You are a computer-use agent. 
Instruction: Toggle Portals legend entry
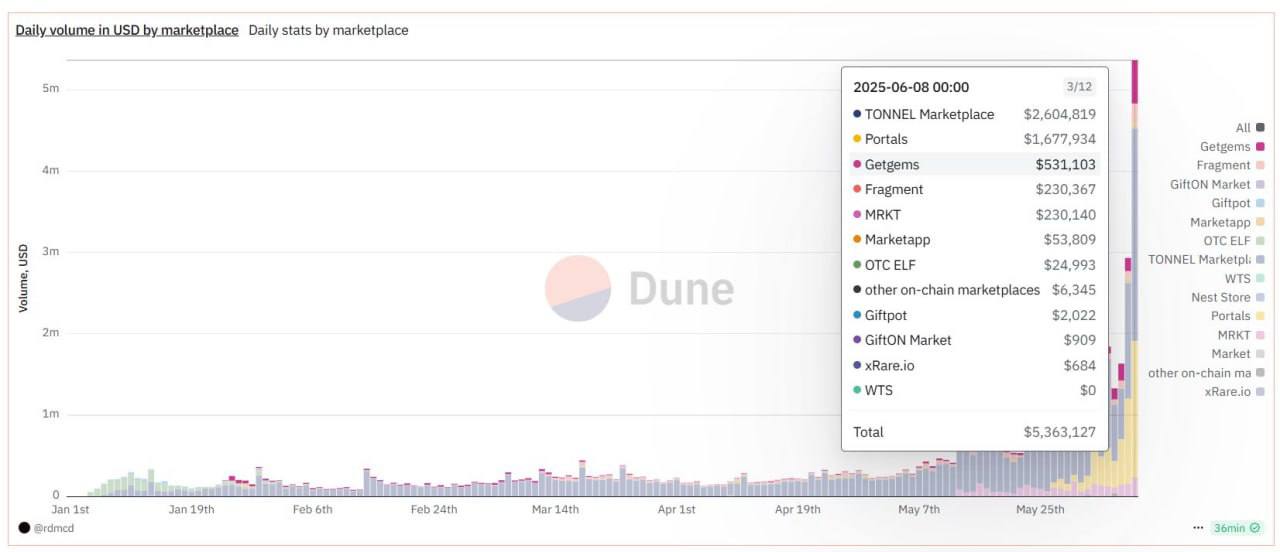1238,316
